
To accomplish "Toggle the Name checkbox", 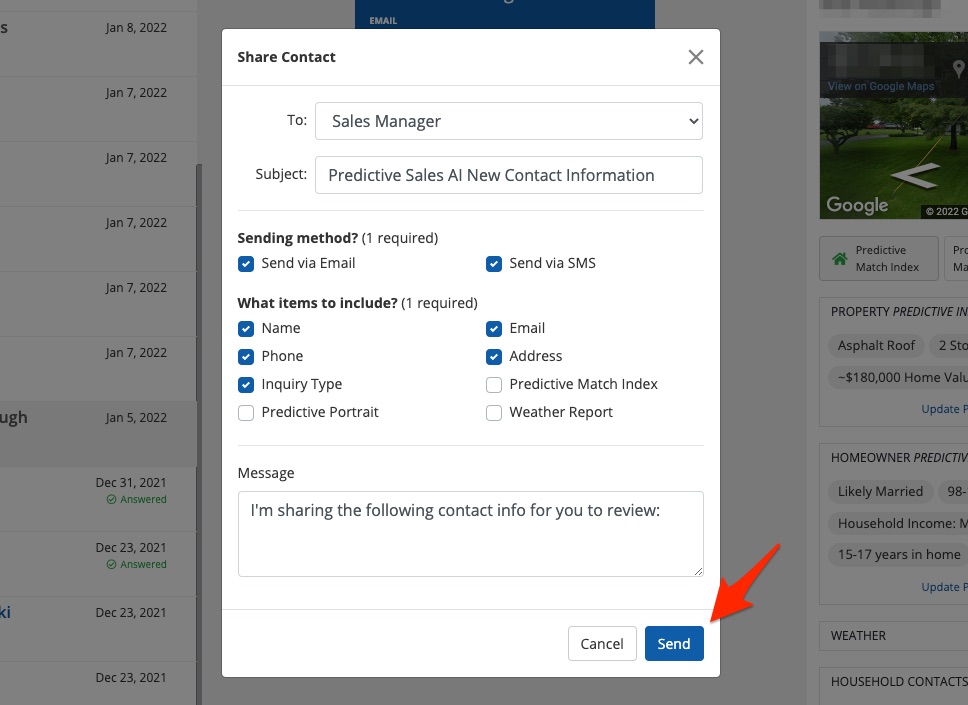I will point(246,329).
